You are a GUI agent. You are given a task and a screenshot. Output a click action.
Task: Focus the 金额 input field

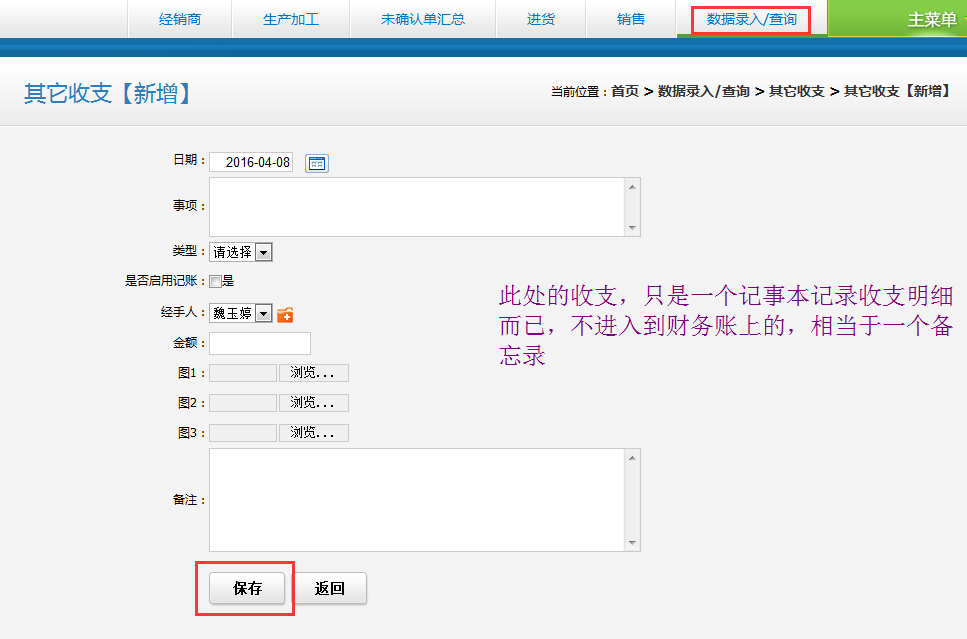(260, 344)
